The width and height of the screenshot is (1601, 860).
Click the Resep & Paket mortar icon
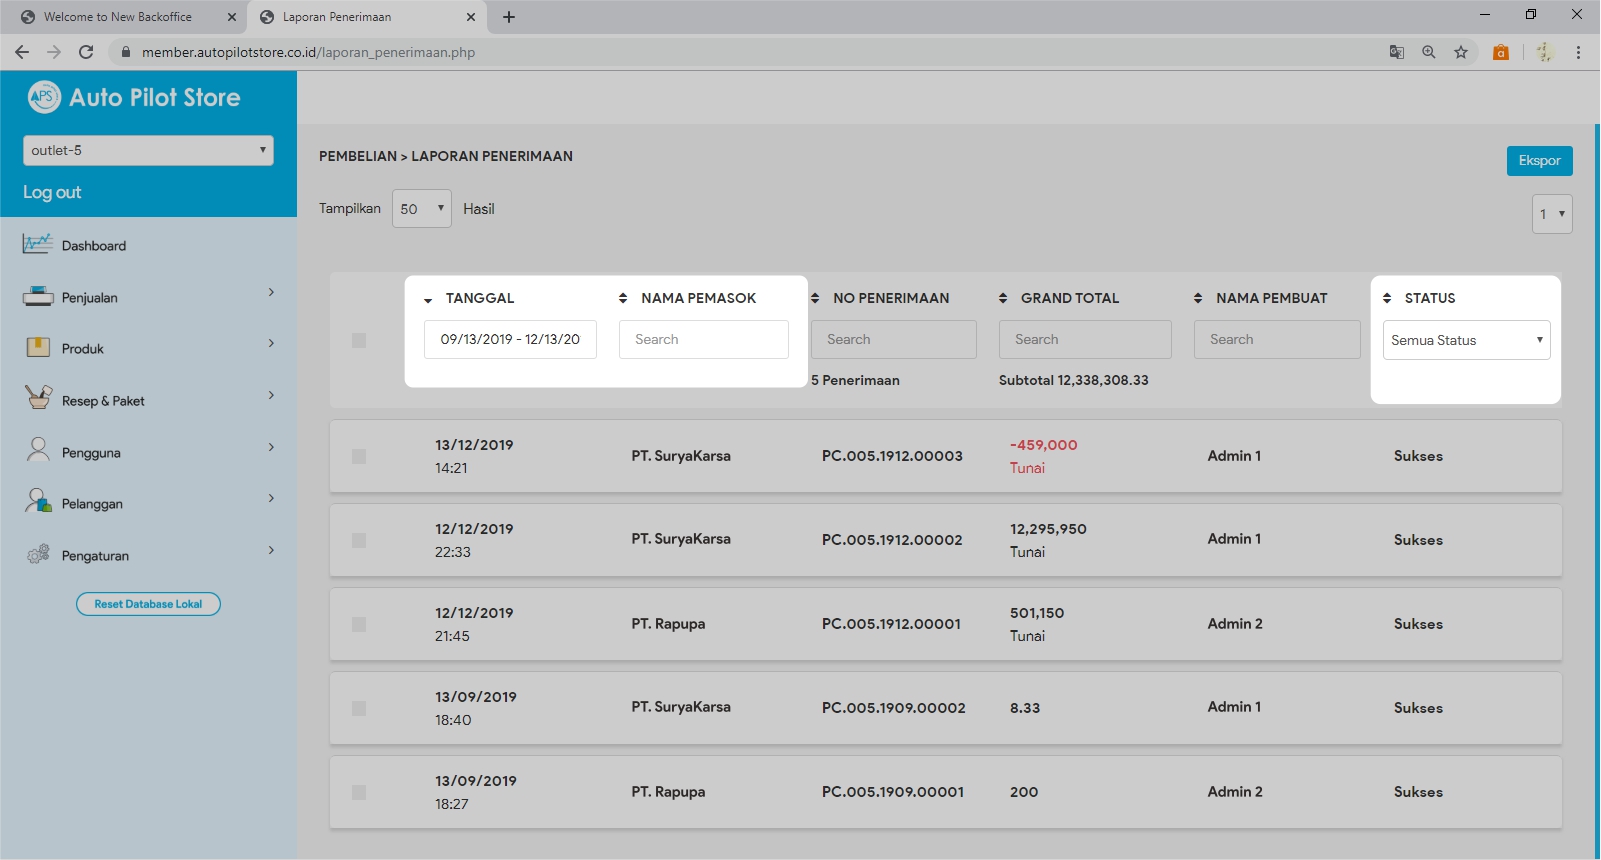click(38, 399)
